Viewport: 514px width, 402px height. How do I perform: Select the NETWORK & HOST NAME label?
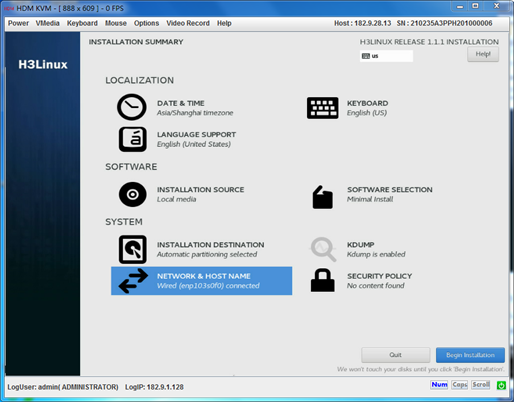click(x=204, y=276)
